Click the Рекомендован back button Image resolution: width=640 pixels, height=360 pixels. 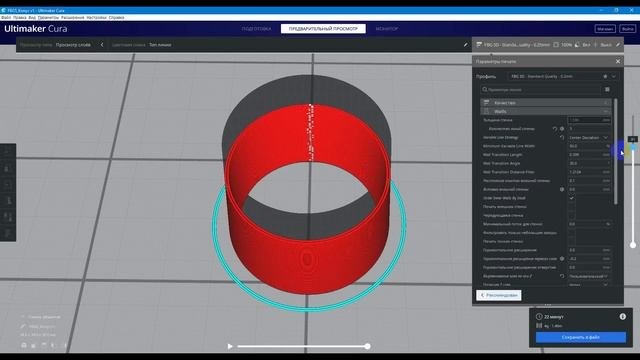coord(498,295)
